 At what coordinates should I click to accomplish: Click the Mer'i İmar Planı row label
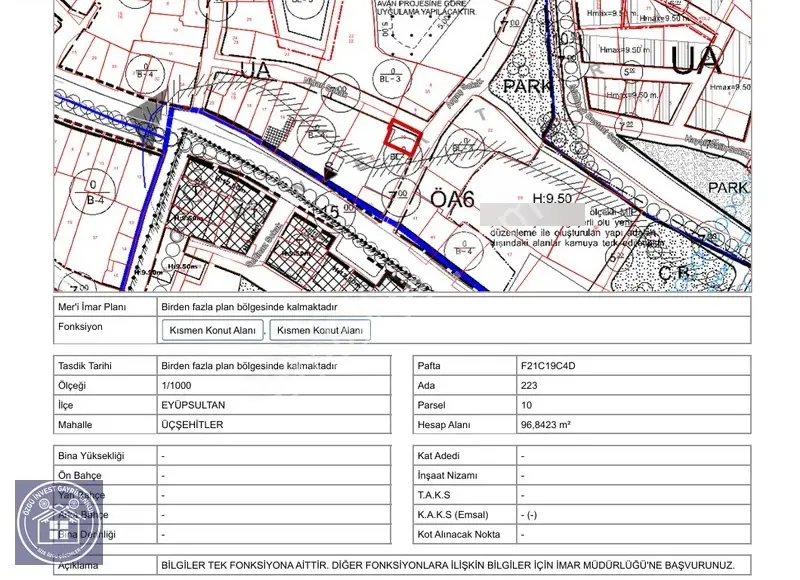click(x=92, y=307)
